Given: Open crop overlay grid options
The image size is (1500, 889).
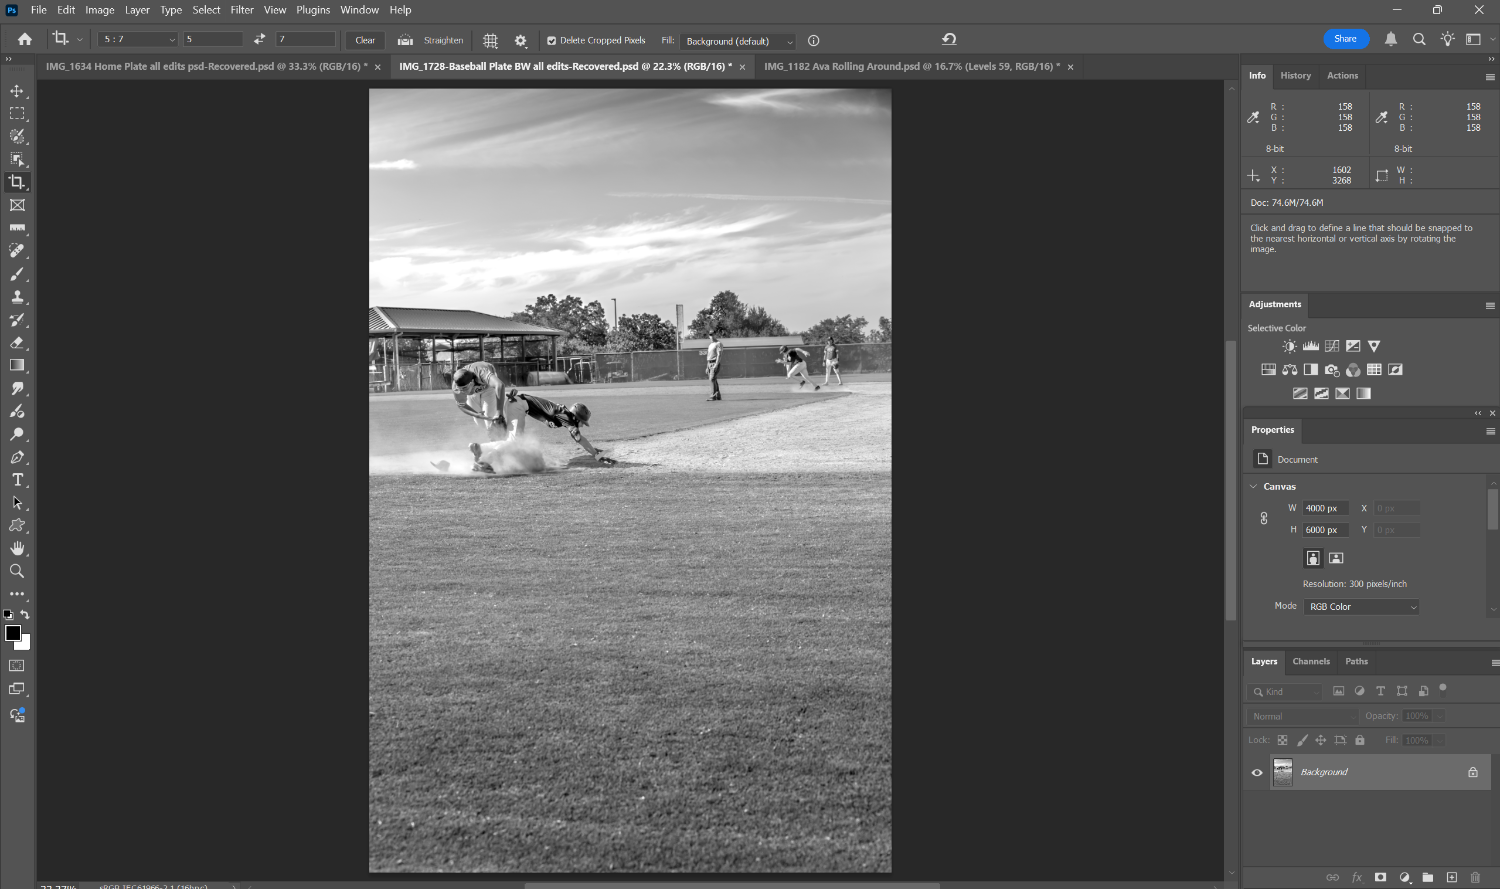Looking at the screenshot, I should pos(490,40).
